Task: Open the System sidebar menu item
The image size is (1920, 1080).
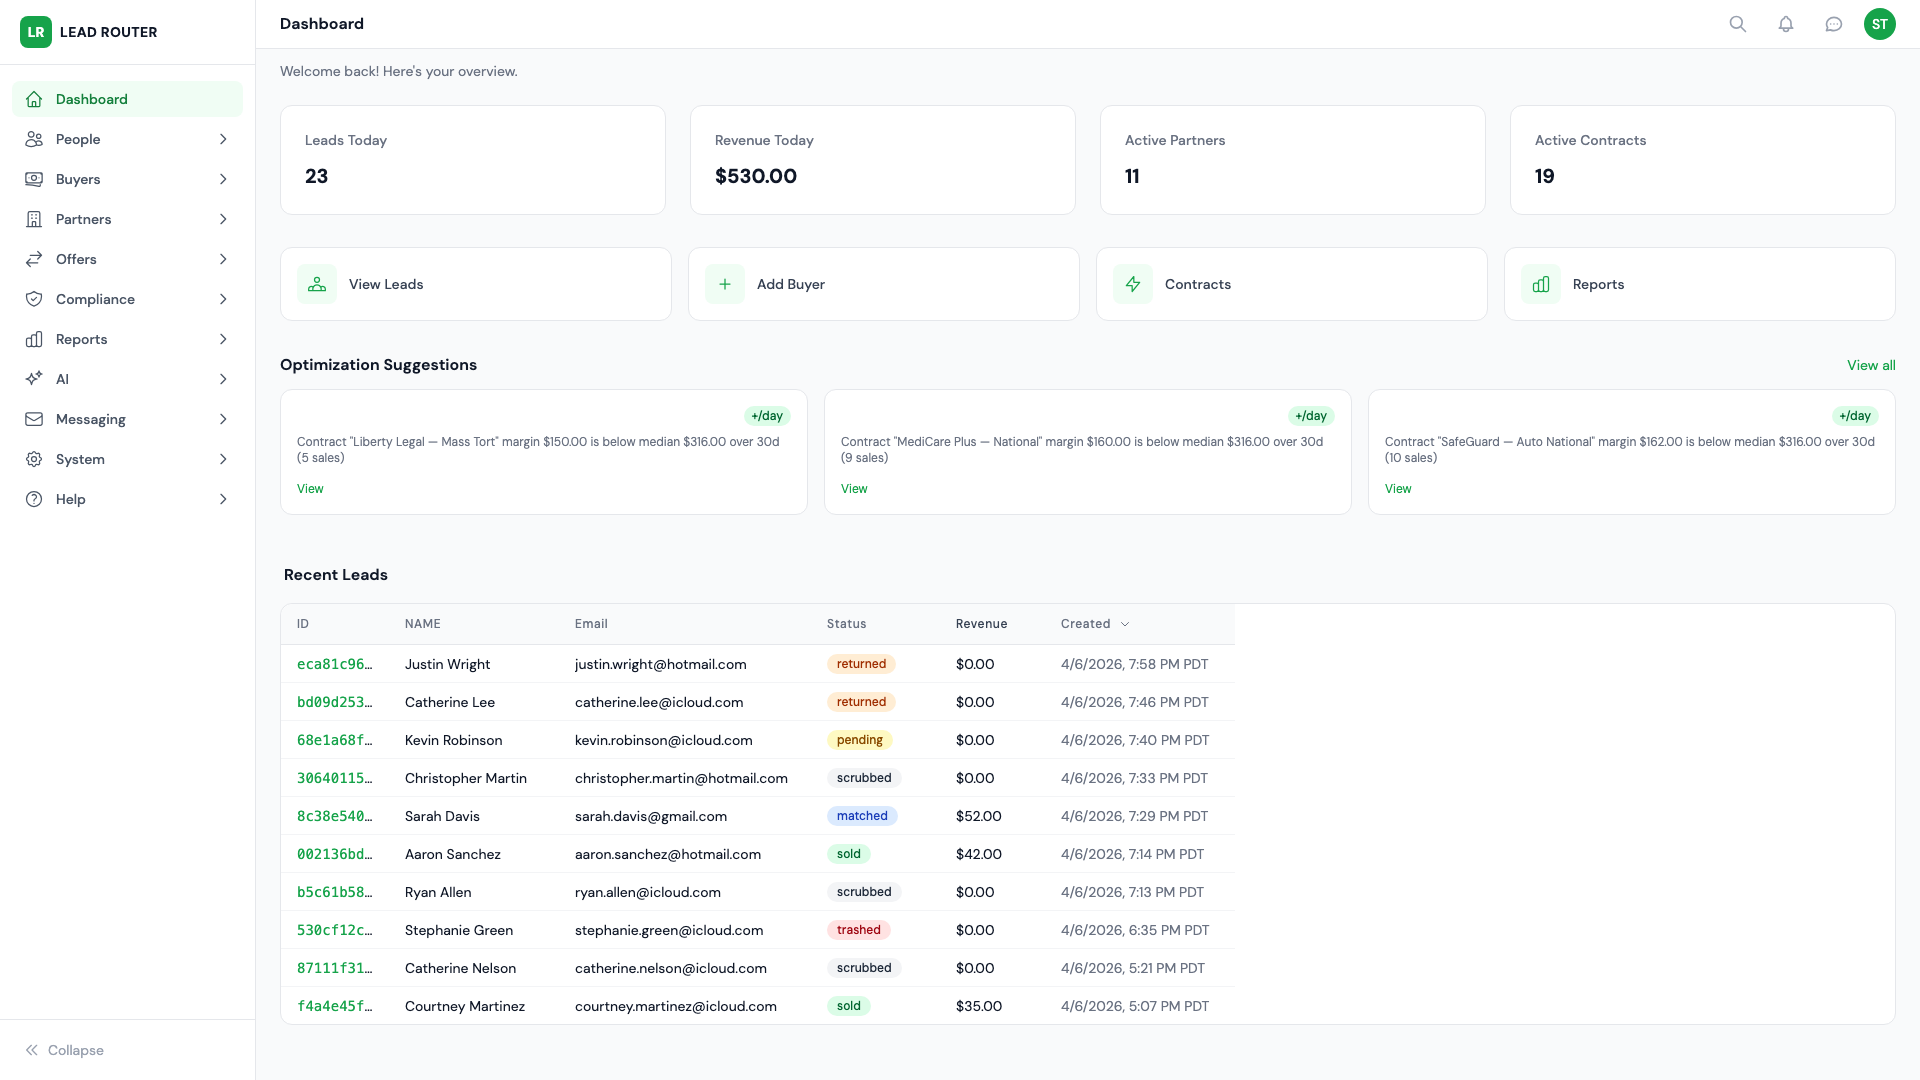Action: pyautogui.click(x=80, y=459)
